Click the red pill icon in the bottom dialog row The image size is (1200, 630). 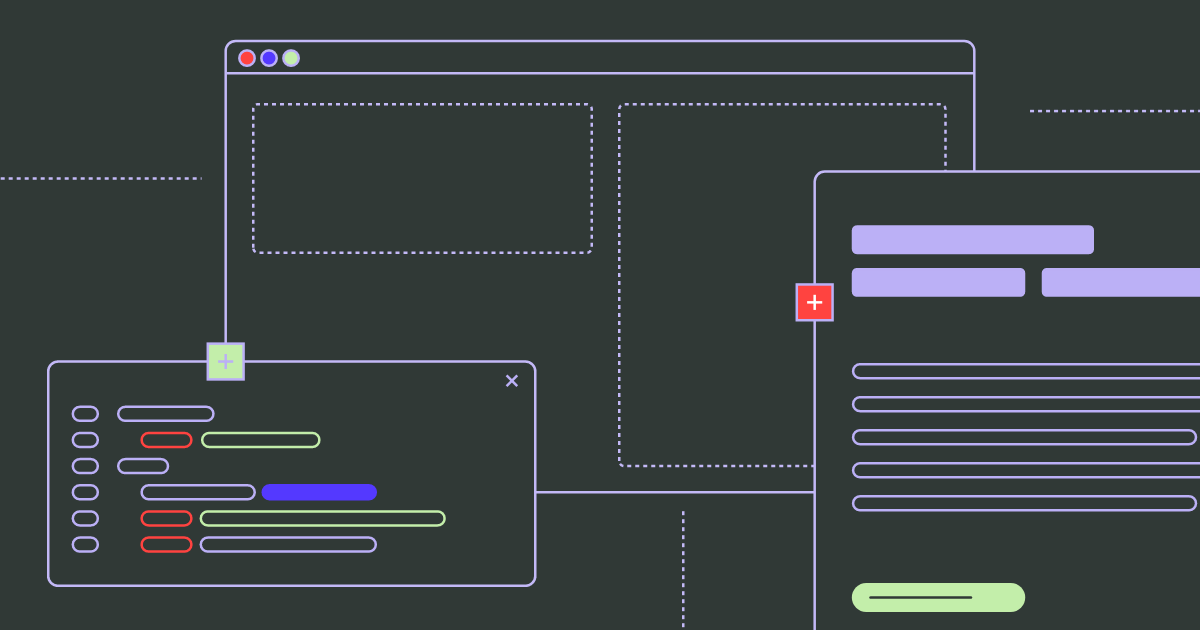click(167, 544)
